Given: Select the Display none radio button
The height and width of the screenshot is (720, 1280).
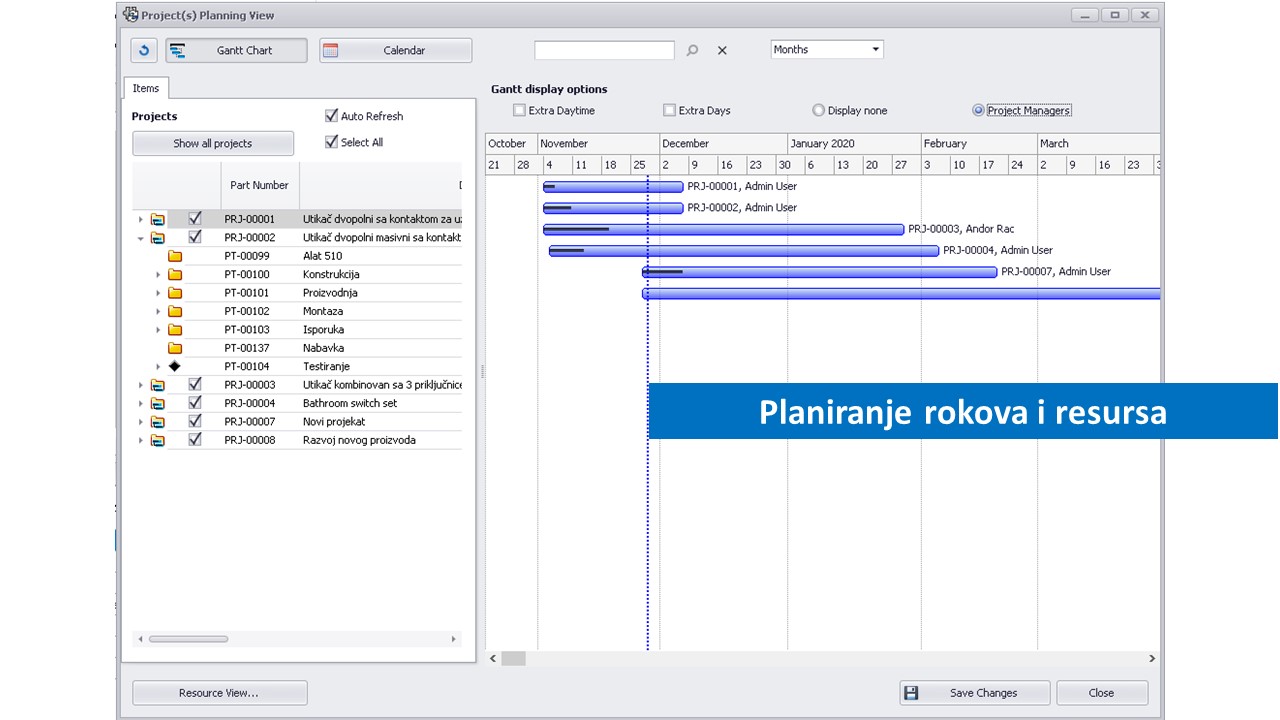Looking at the screenshot, I should (x=818, y=110).
